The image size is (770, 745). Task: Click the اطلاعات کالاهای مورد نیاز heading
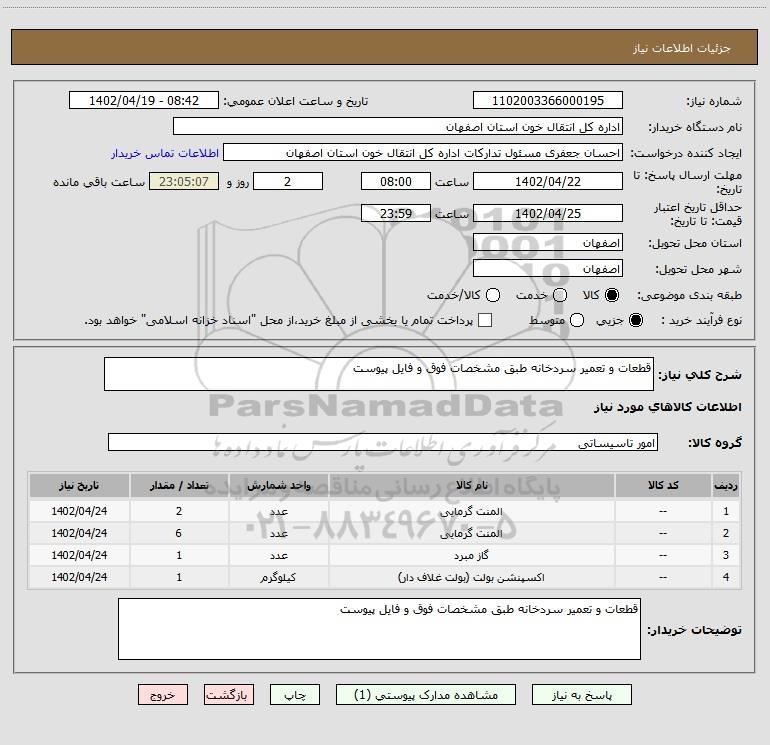click(668, 407)
